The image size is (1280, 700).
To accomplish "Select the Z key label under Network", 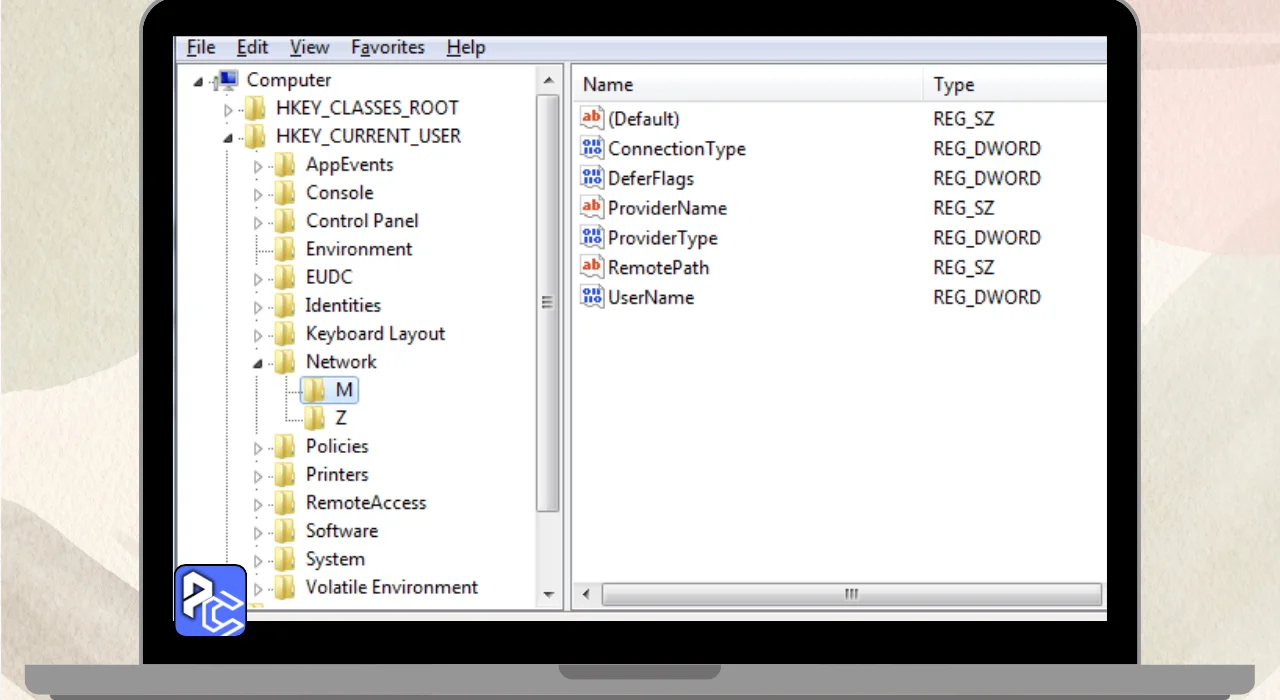I will (341, 418).
